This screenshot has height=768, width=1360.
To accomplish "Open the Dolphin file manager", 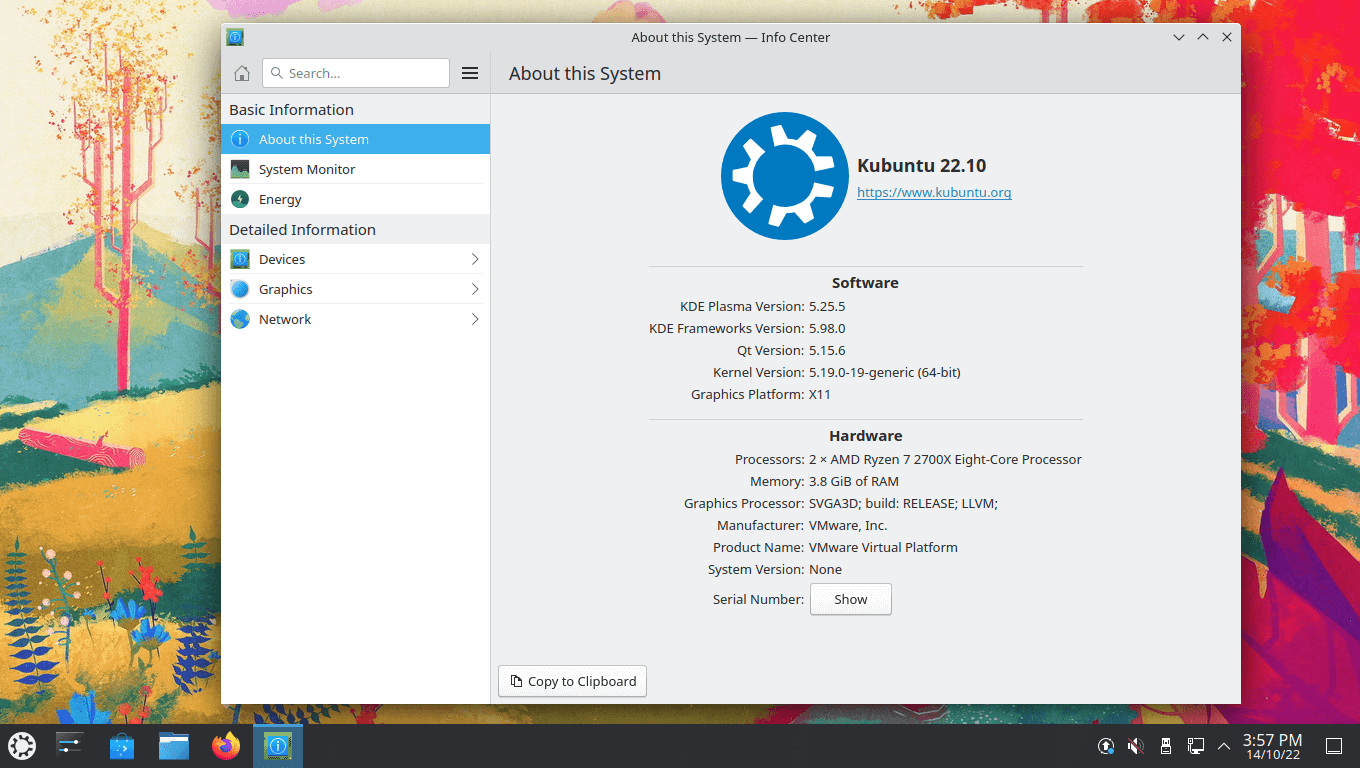I will 173,745.
